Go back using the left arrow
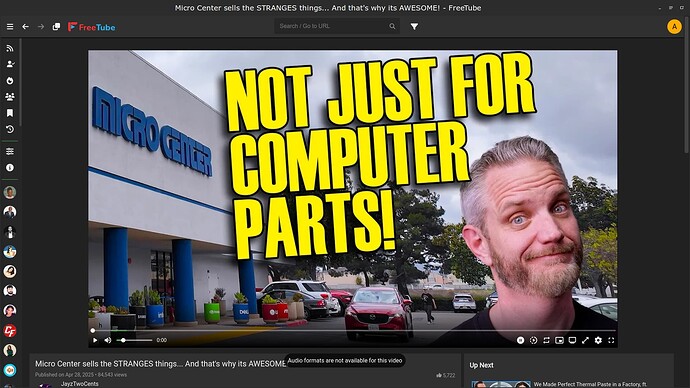 (x=26, y=27)
